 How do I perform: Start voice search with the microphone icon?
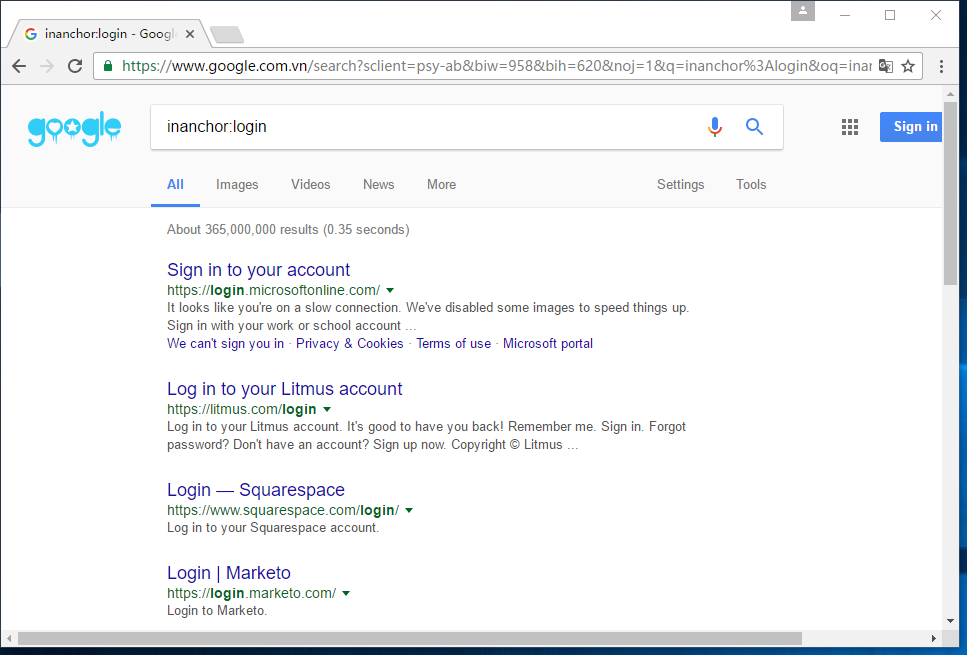pos(715,126)
